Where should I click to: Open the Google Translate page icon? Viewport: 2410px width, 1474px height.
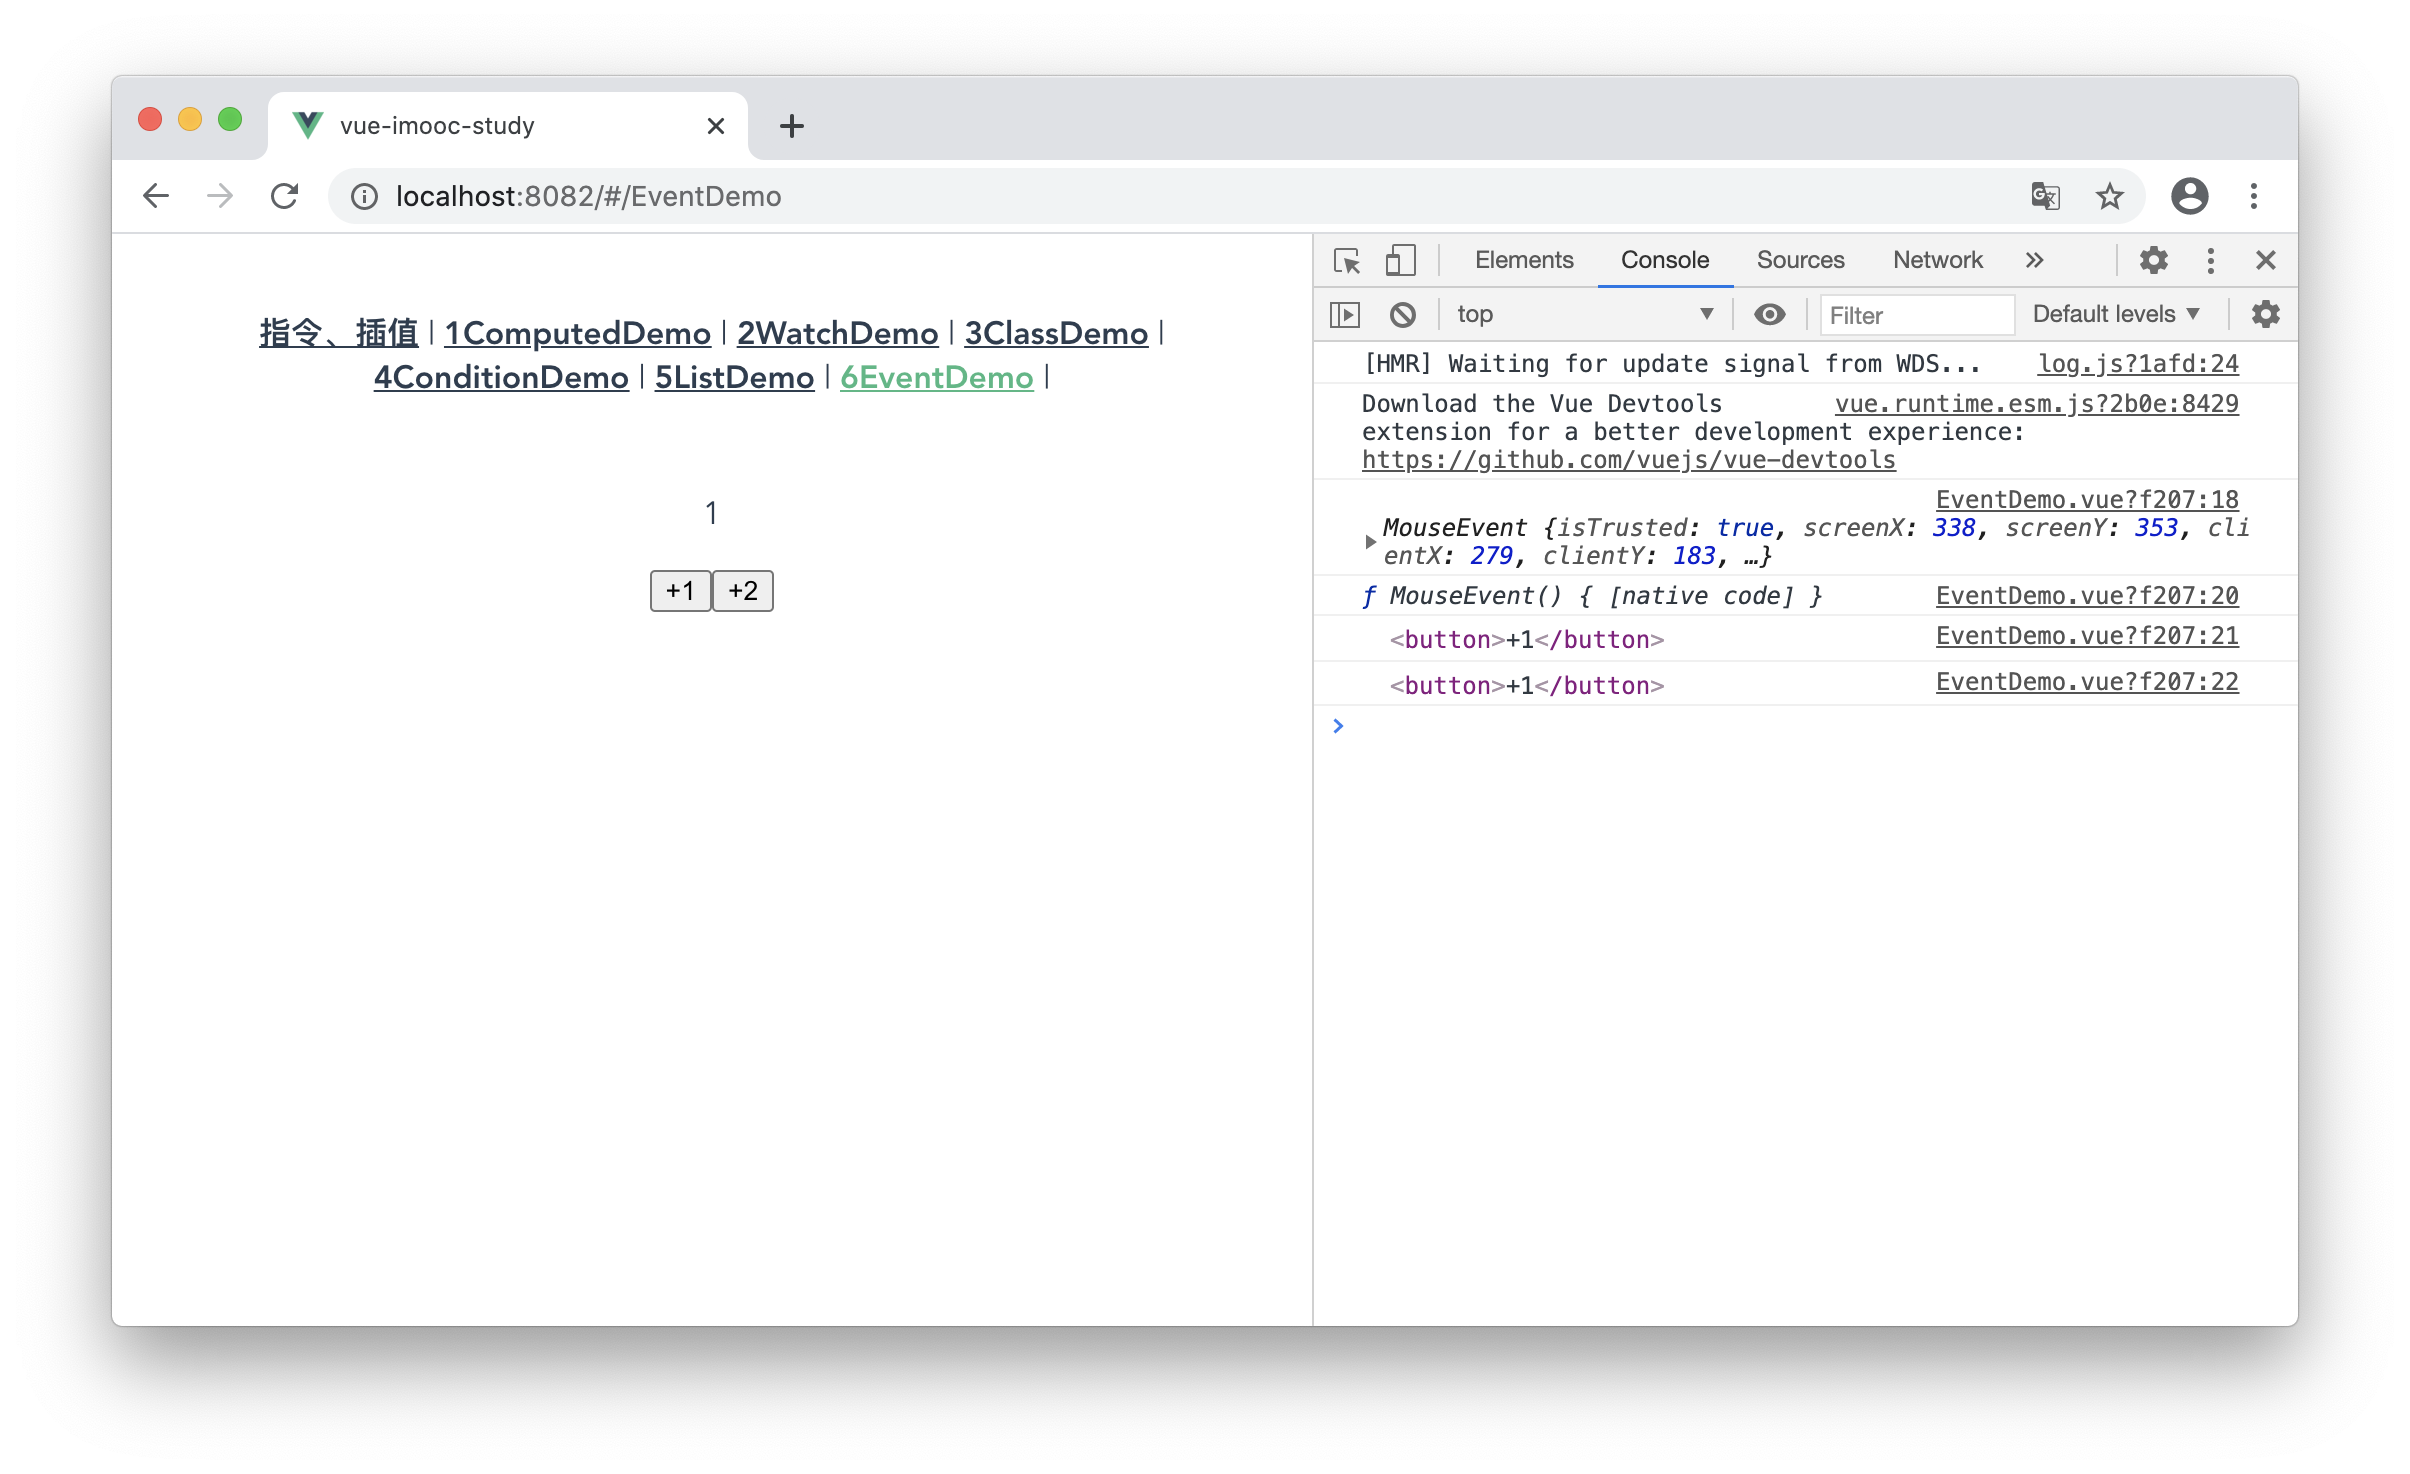pyautogui.click(x=2046, y=196)
